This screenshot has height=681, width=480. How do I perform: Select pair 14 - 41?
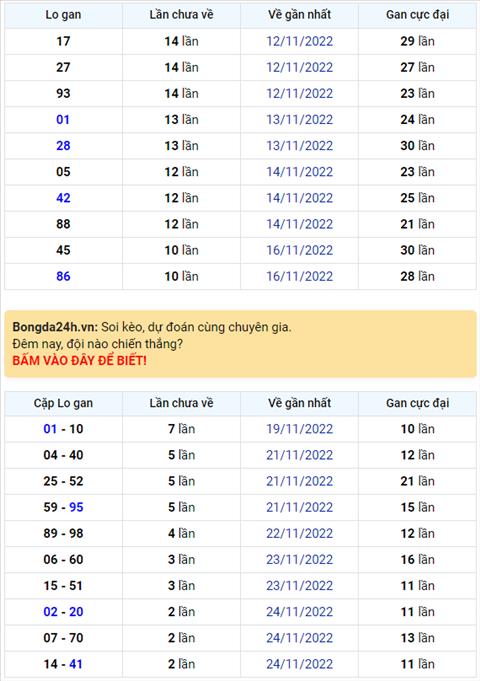tap(63, 664)
